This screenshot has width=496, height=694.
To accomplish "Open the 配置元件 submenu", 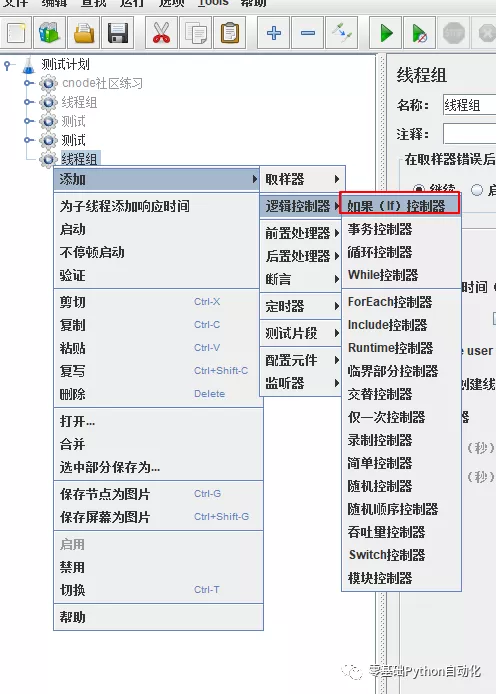I will click(300, 360).
